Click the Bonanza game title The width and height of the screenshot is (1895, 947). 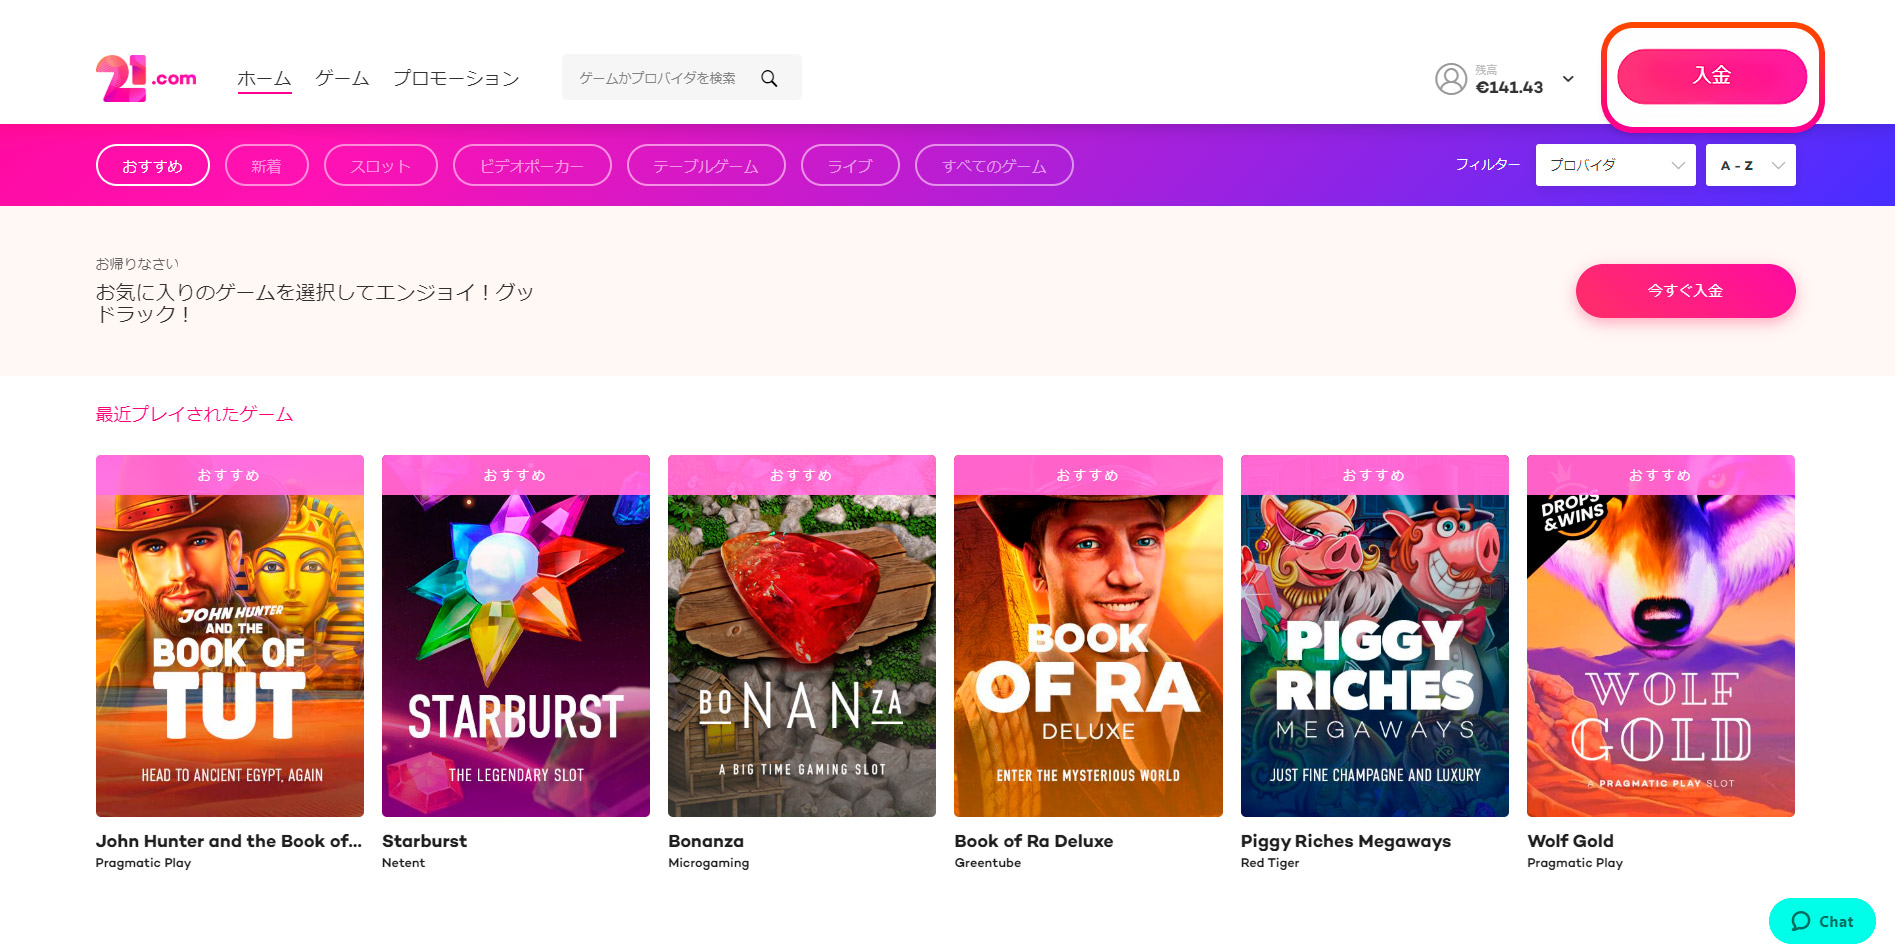click(x=706, y=841)
